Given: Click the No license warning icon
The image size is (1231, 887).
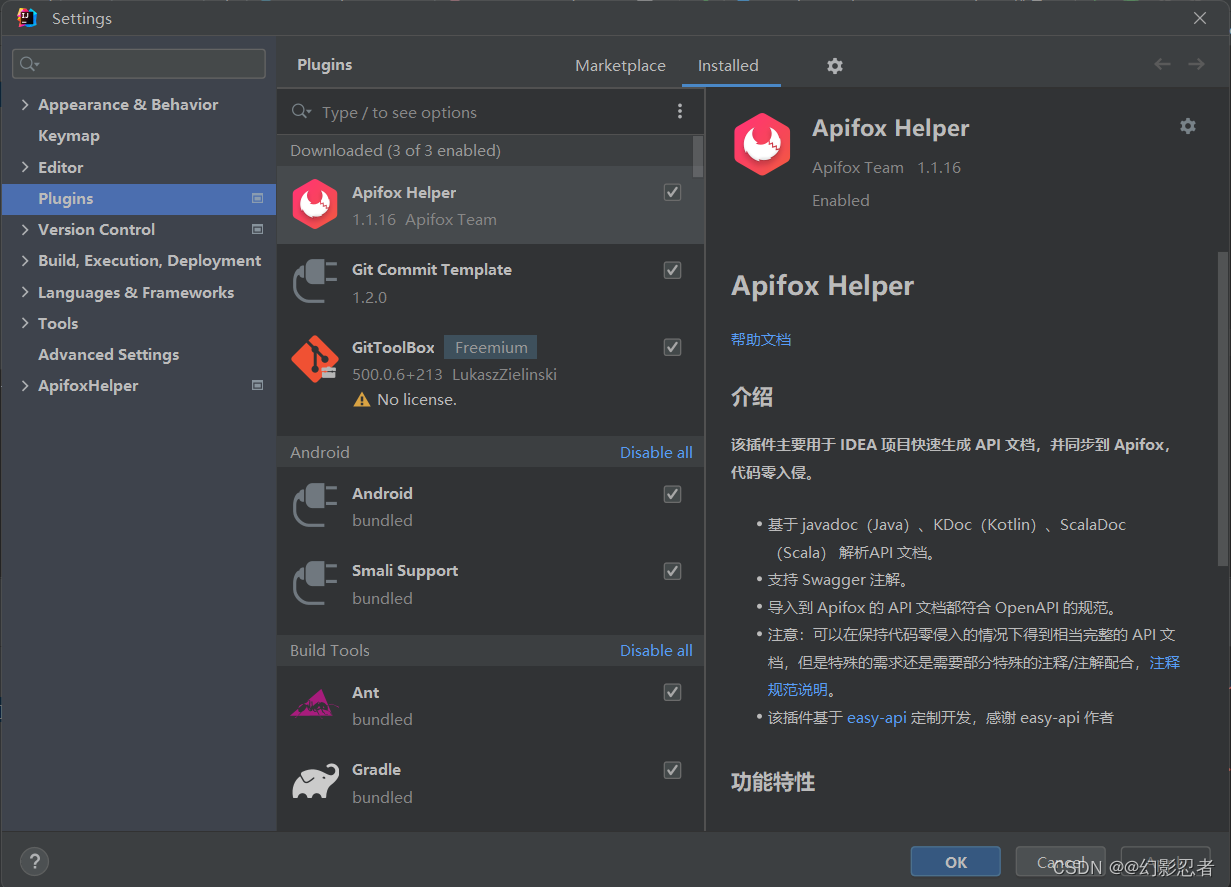Looking at the screenshot, I should 362,399.
